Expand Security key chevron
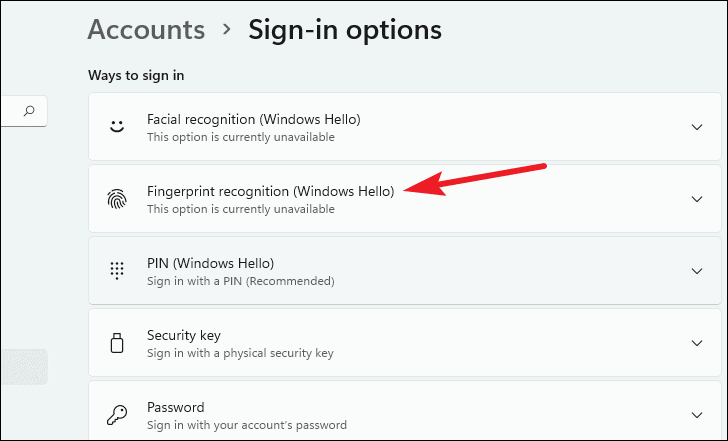The image size is (728, 441). pos(697,343)
